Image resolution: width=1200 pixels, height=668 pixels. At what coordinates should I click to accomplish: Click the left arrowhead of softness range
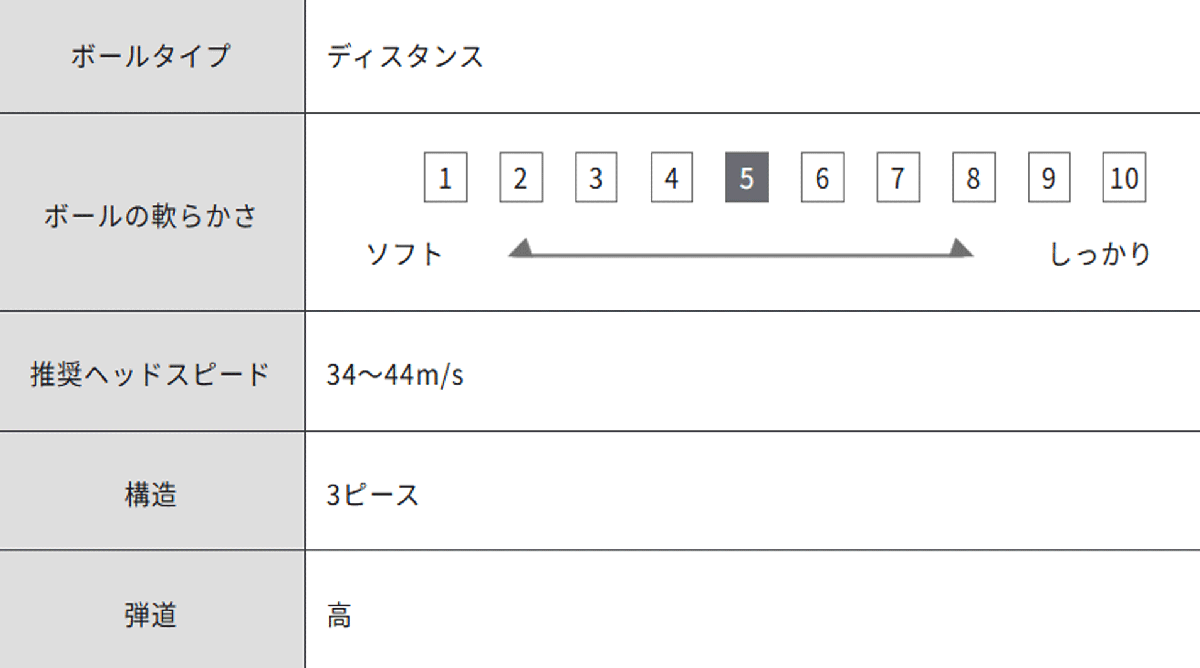point(520,249)
